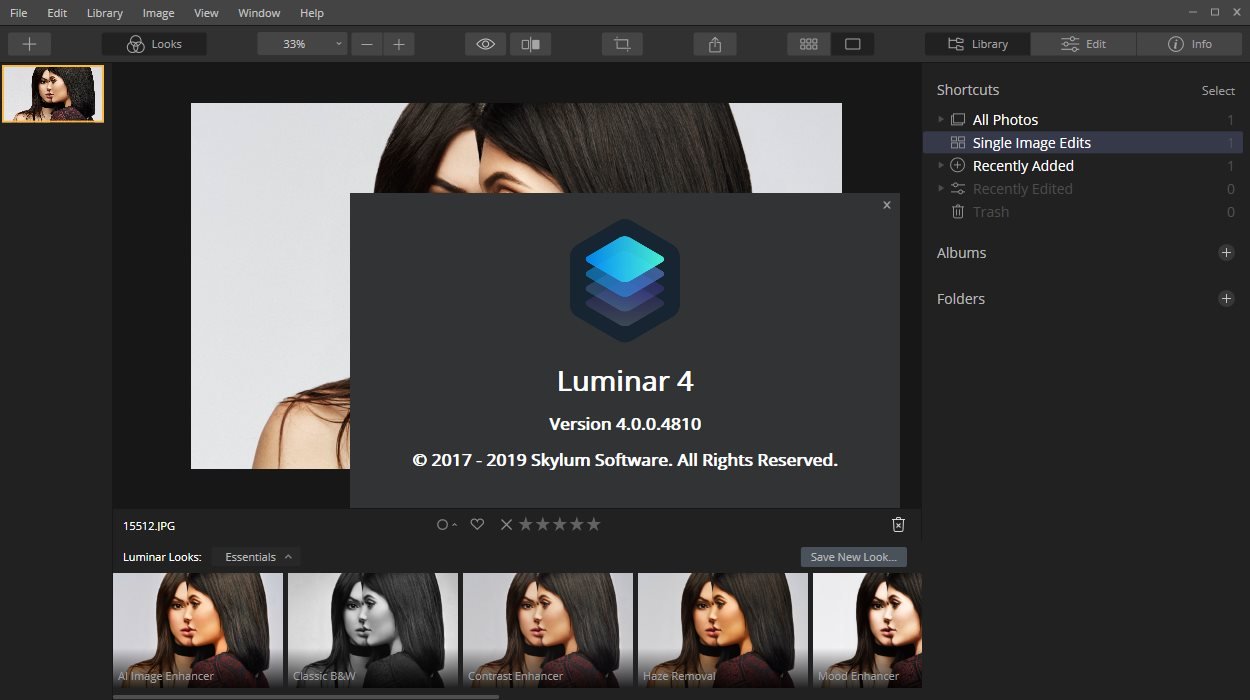The width and height of the screenshot is (1250, 700).
Task: Add photos with the plus icon
Action: coord(29,44)
